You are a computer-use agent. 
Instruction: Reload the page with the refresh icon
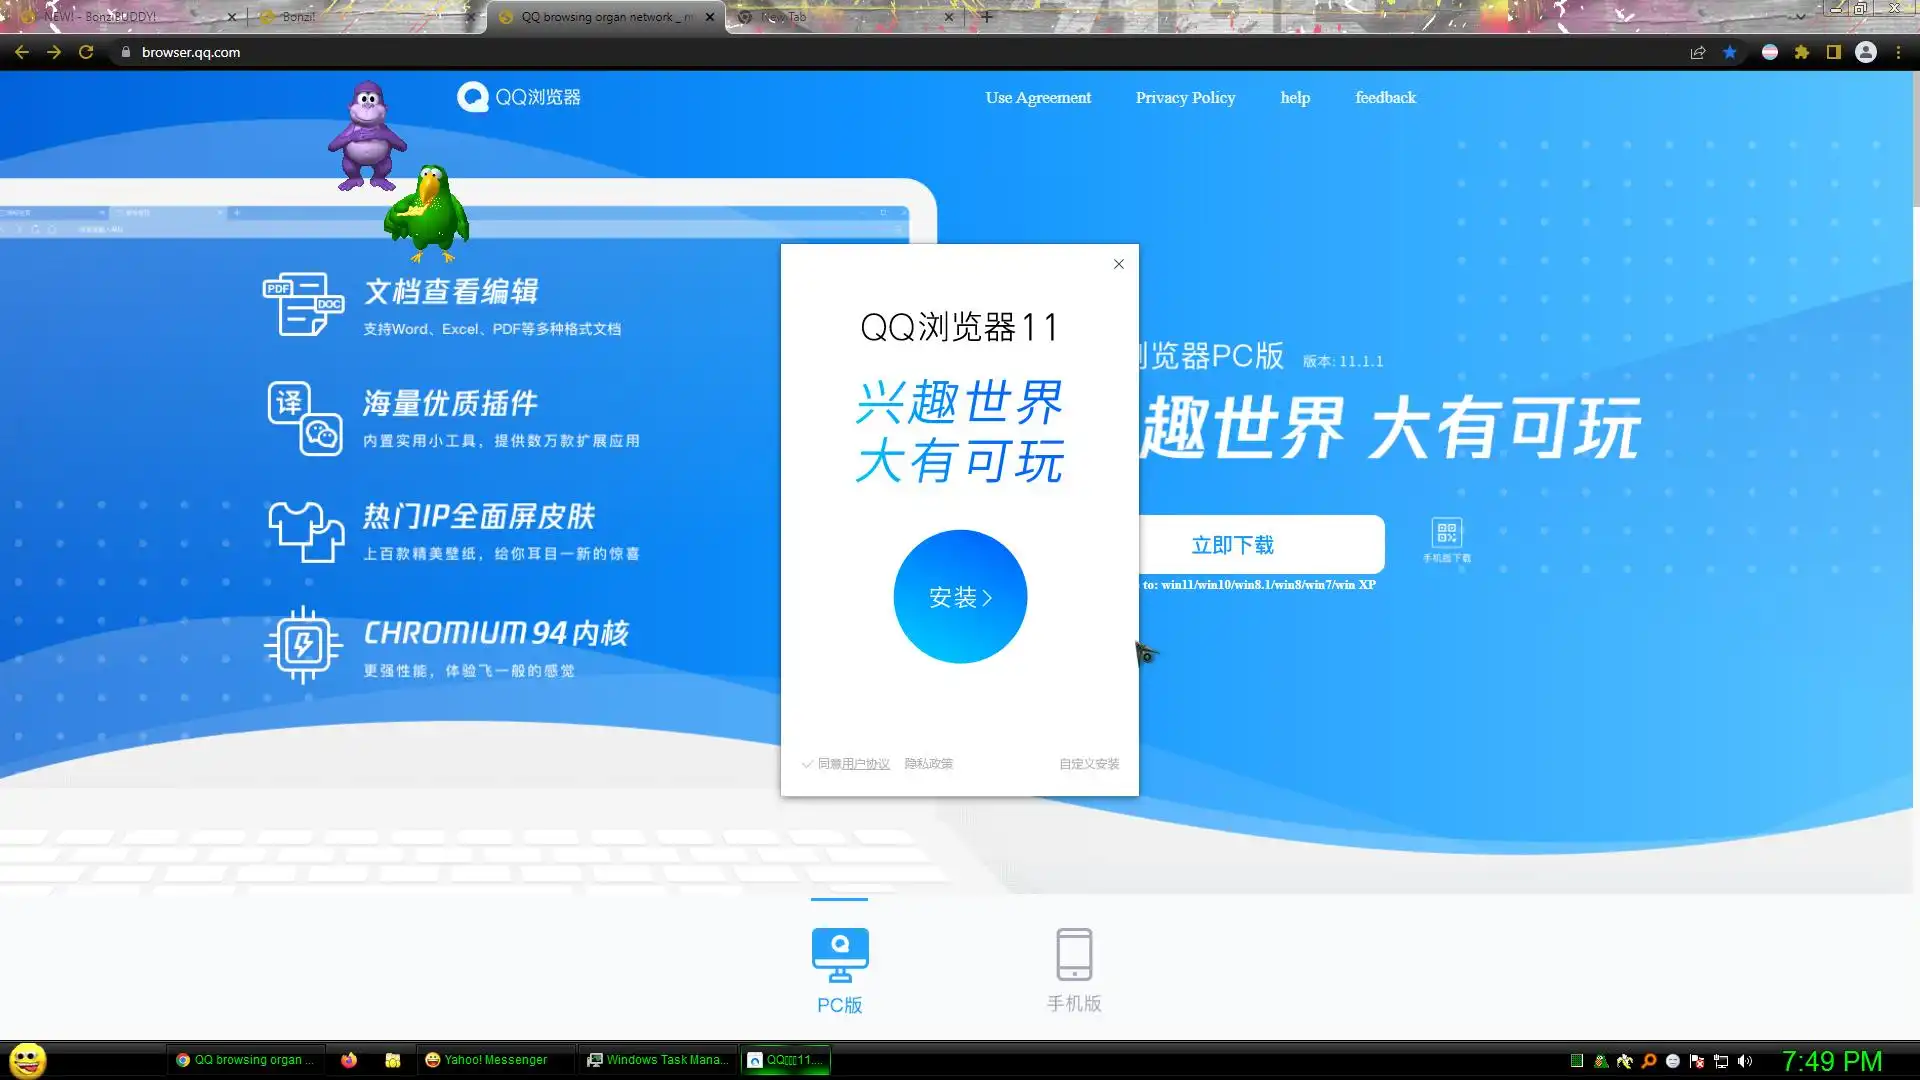[86, 53]
